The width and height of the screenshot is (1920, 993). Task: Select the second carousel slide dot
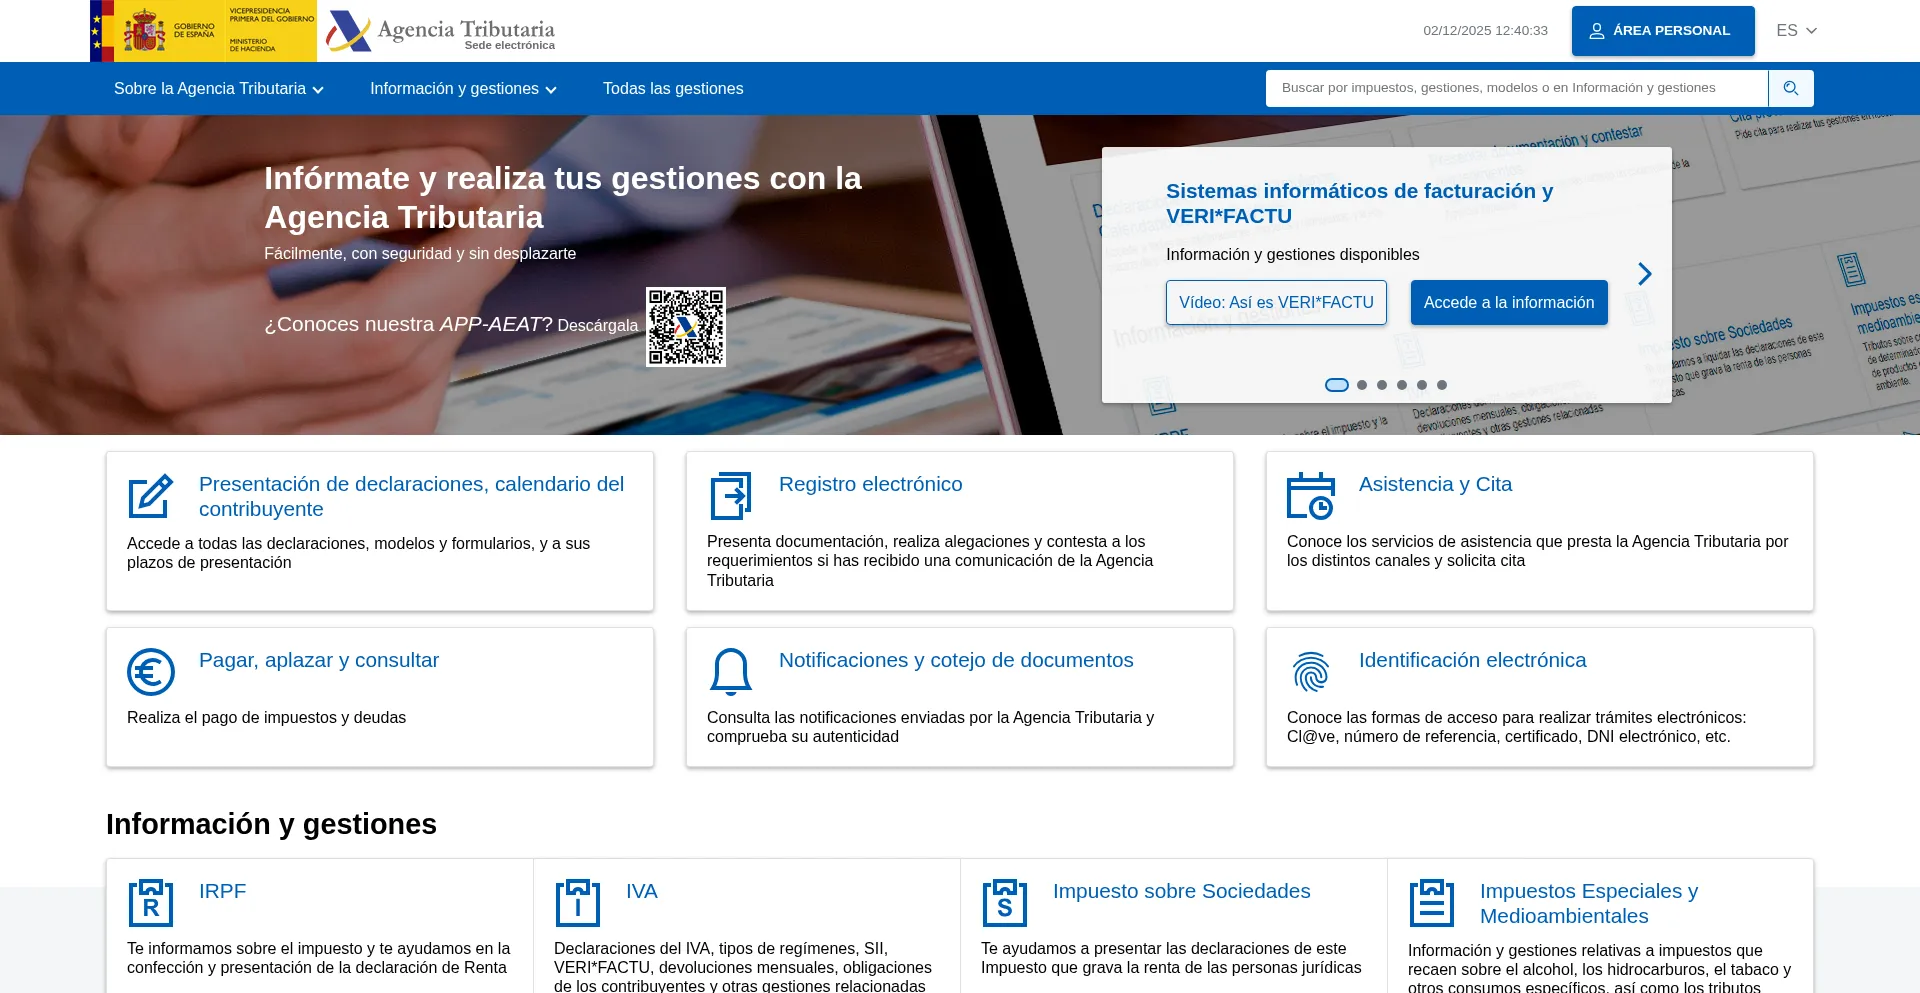click(1362, 385)
